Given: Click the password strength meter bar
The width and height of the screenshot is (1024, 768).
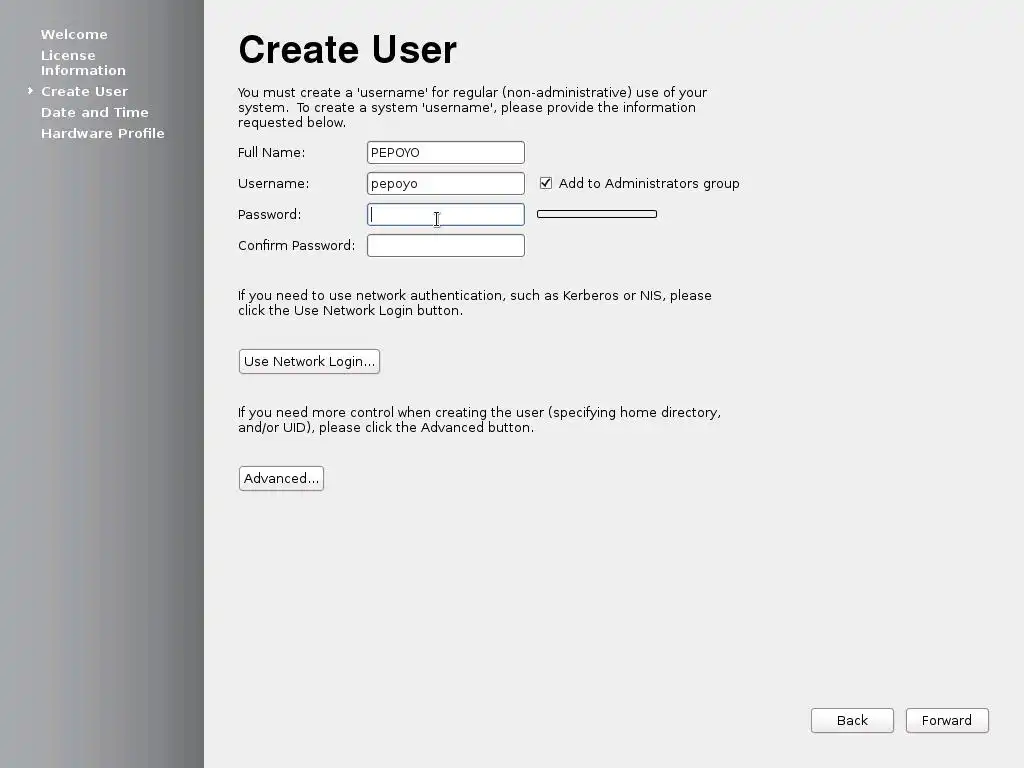Looking at the screenshot, I should point(597,214).
